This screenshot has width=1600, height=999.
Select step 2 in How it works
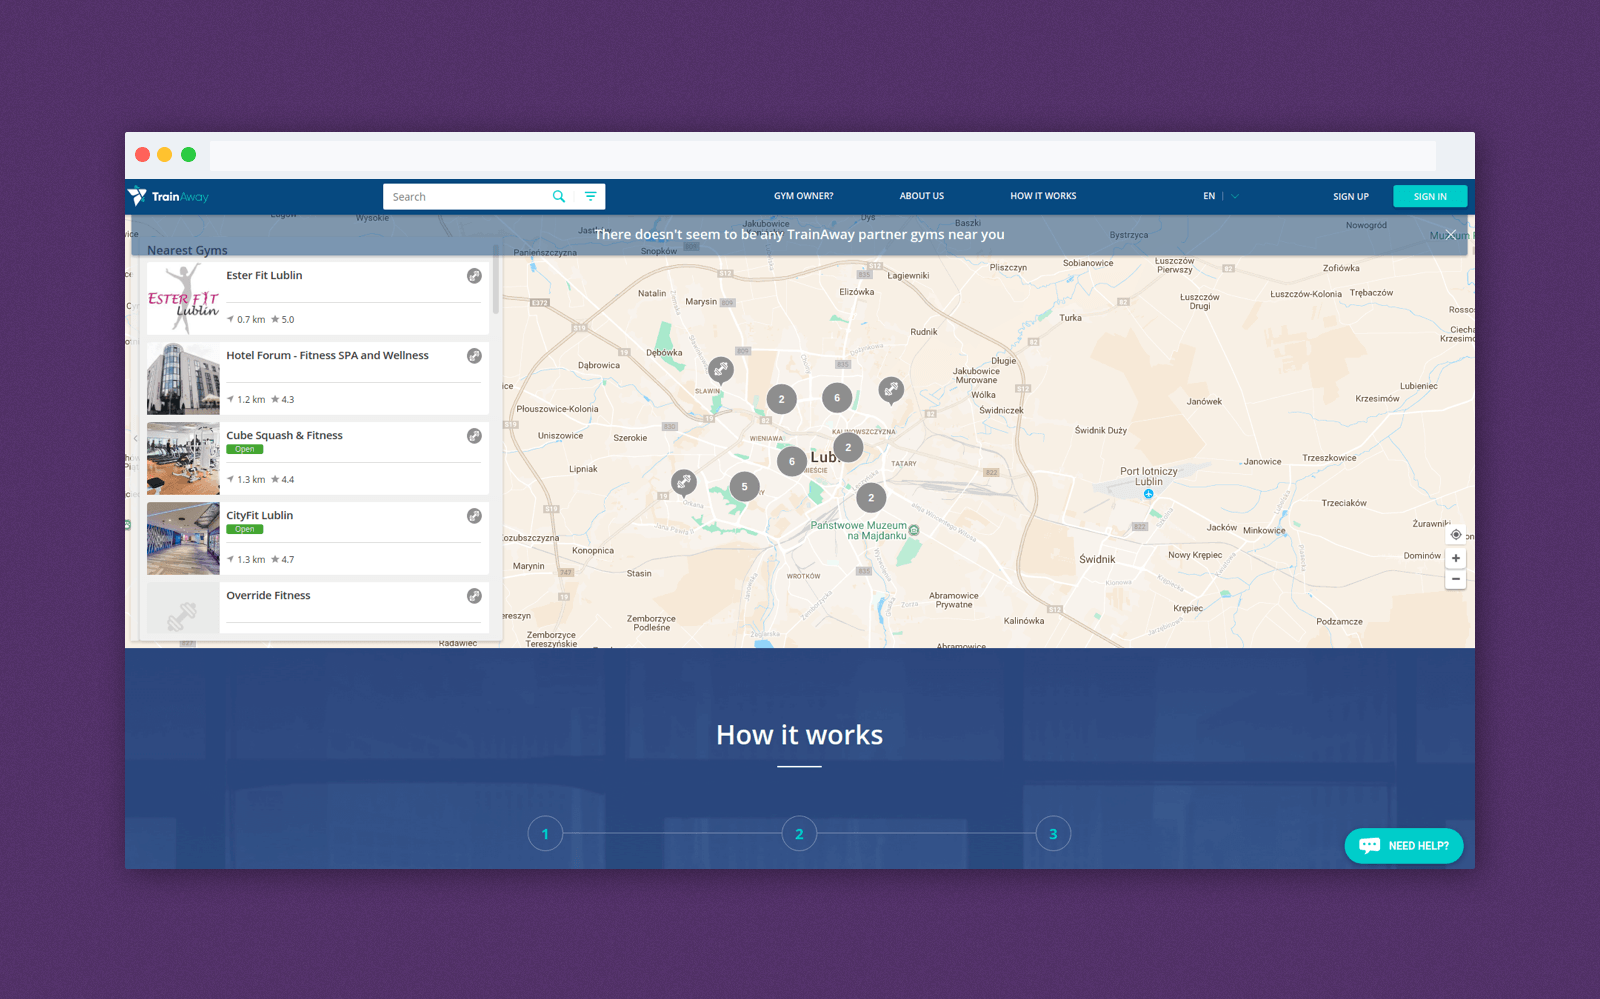(x=799, y=833)
